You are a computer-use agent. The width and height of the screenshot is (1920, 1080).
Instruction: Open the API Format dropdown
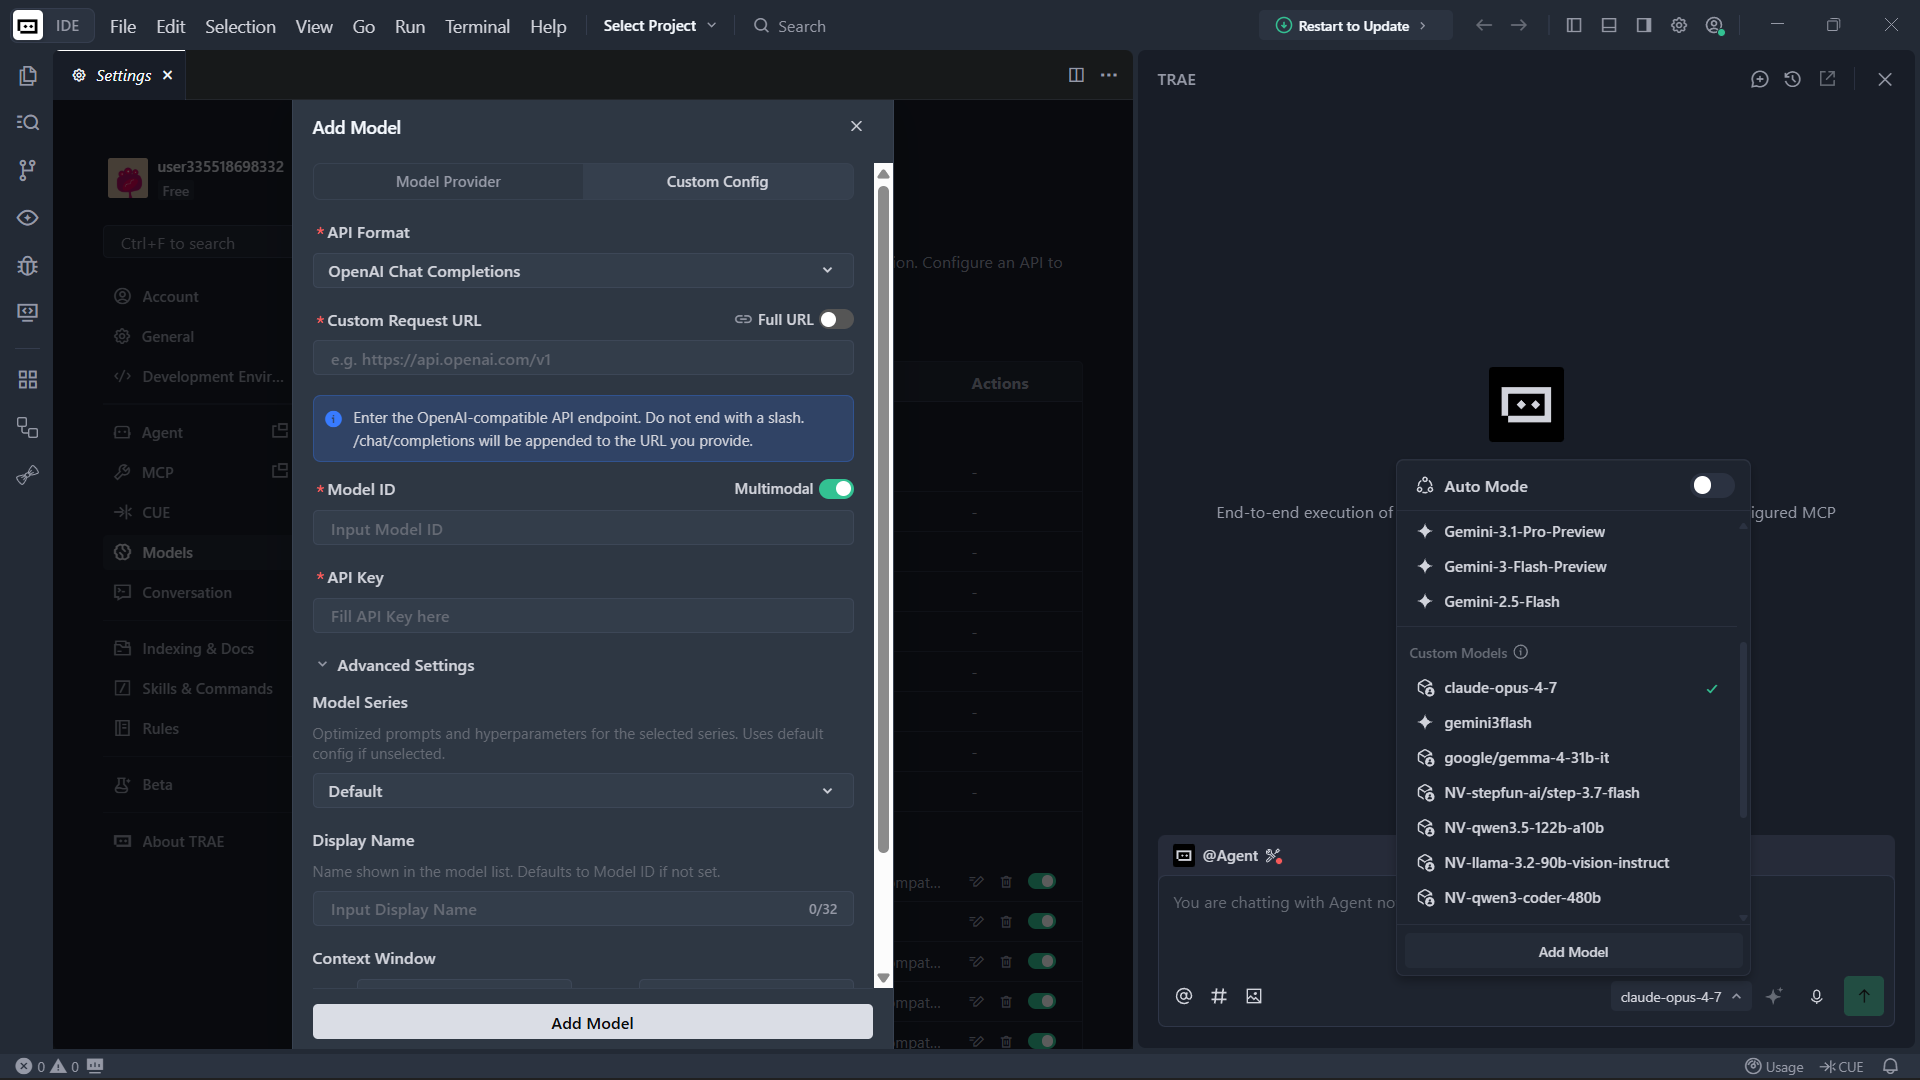(583, 271)
